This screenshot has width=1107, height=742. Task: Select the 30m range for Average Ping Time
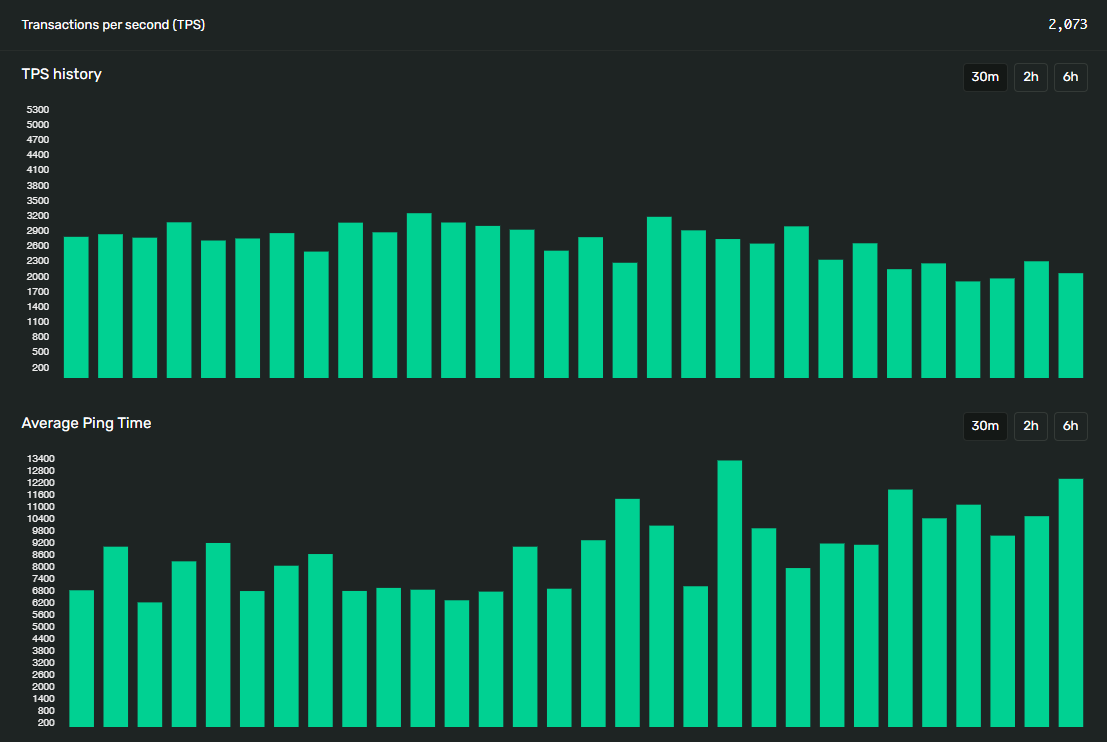pos(985,426)
